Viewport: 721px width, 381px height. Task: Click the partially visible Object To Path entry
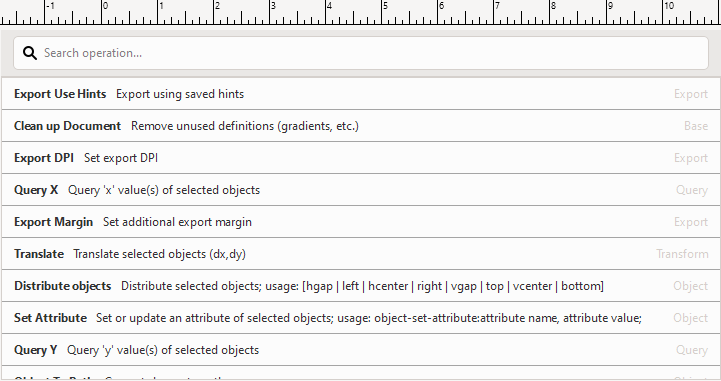click(x=361, y=374)
